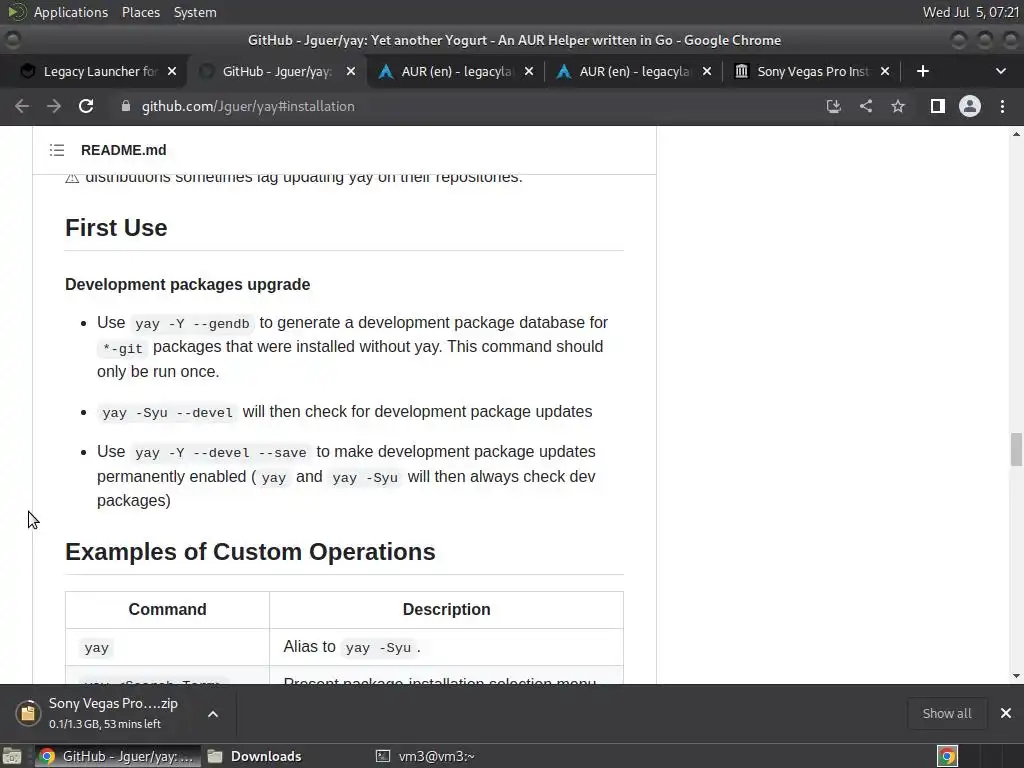Expand download options chevron for Sony Vegas zip

[x=213, y=714]
